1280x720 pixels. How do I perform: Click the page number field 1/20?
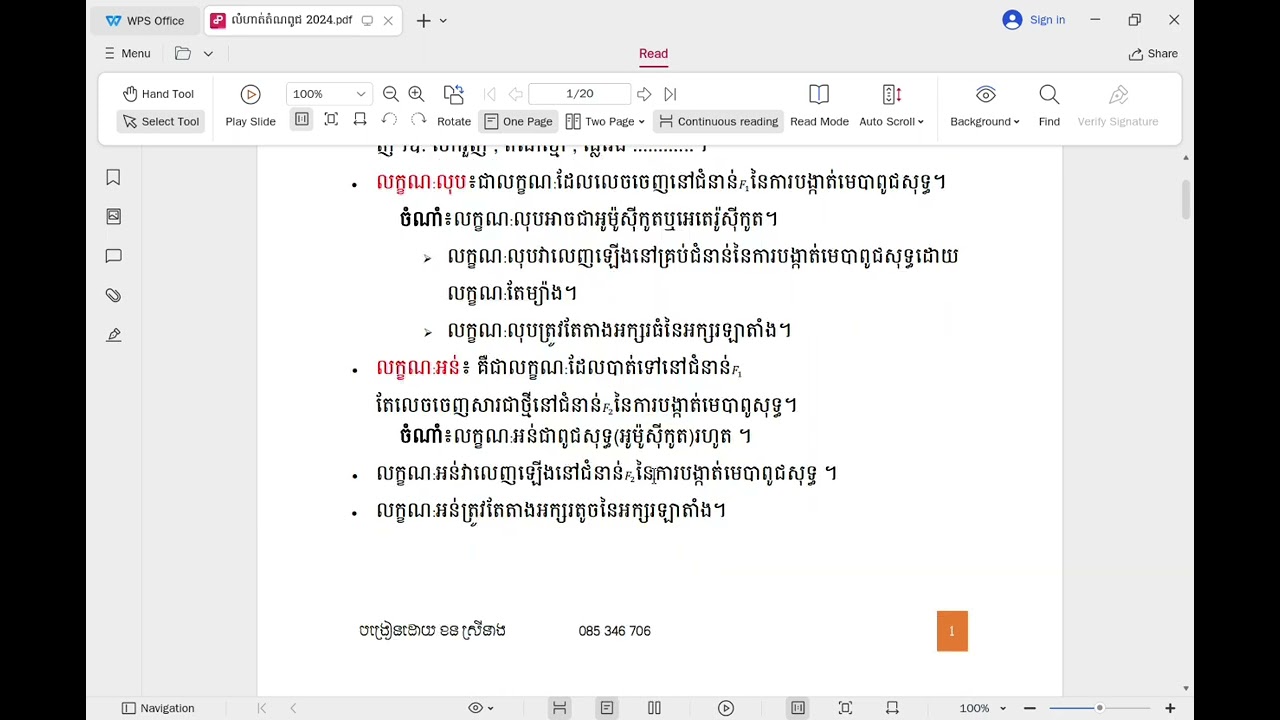[580, 94]
